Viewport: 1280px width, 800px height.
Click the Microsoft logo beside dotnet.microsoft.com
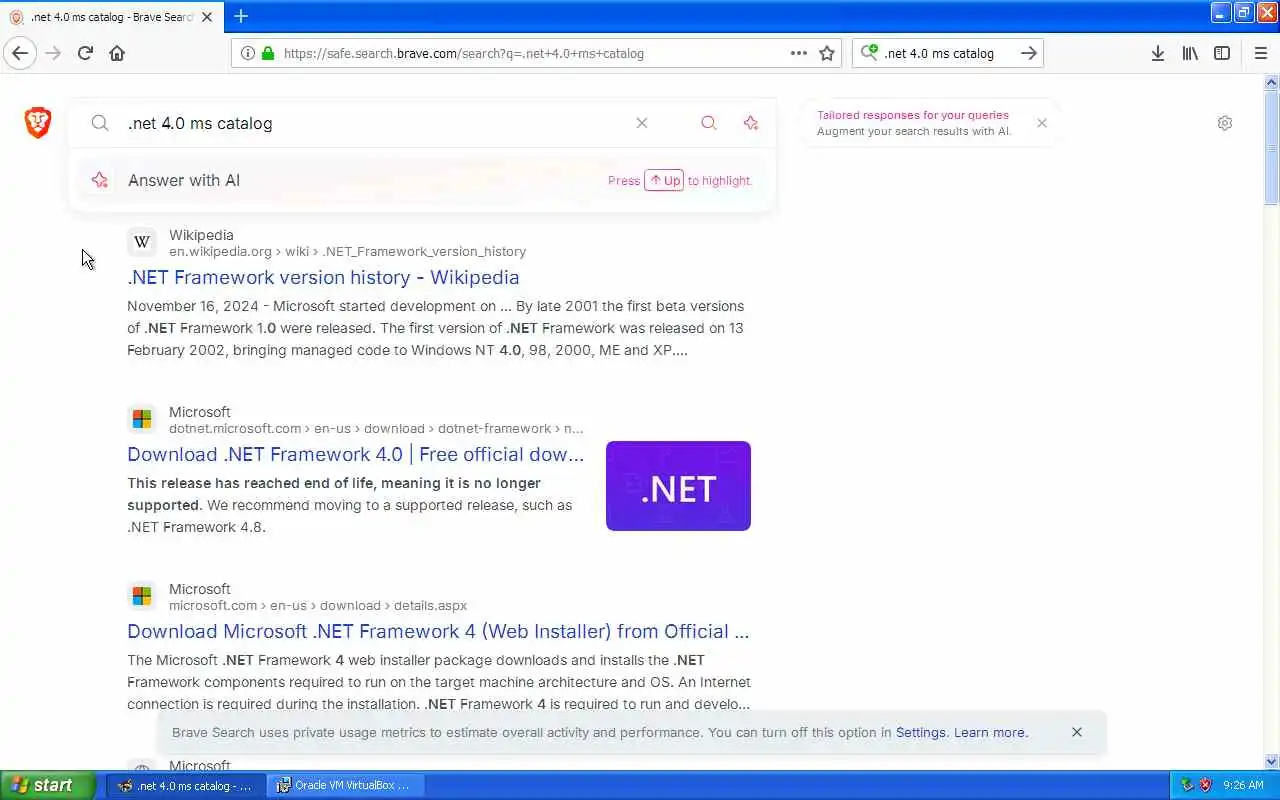(x=142, y=419)
